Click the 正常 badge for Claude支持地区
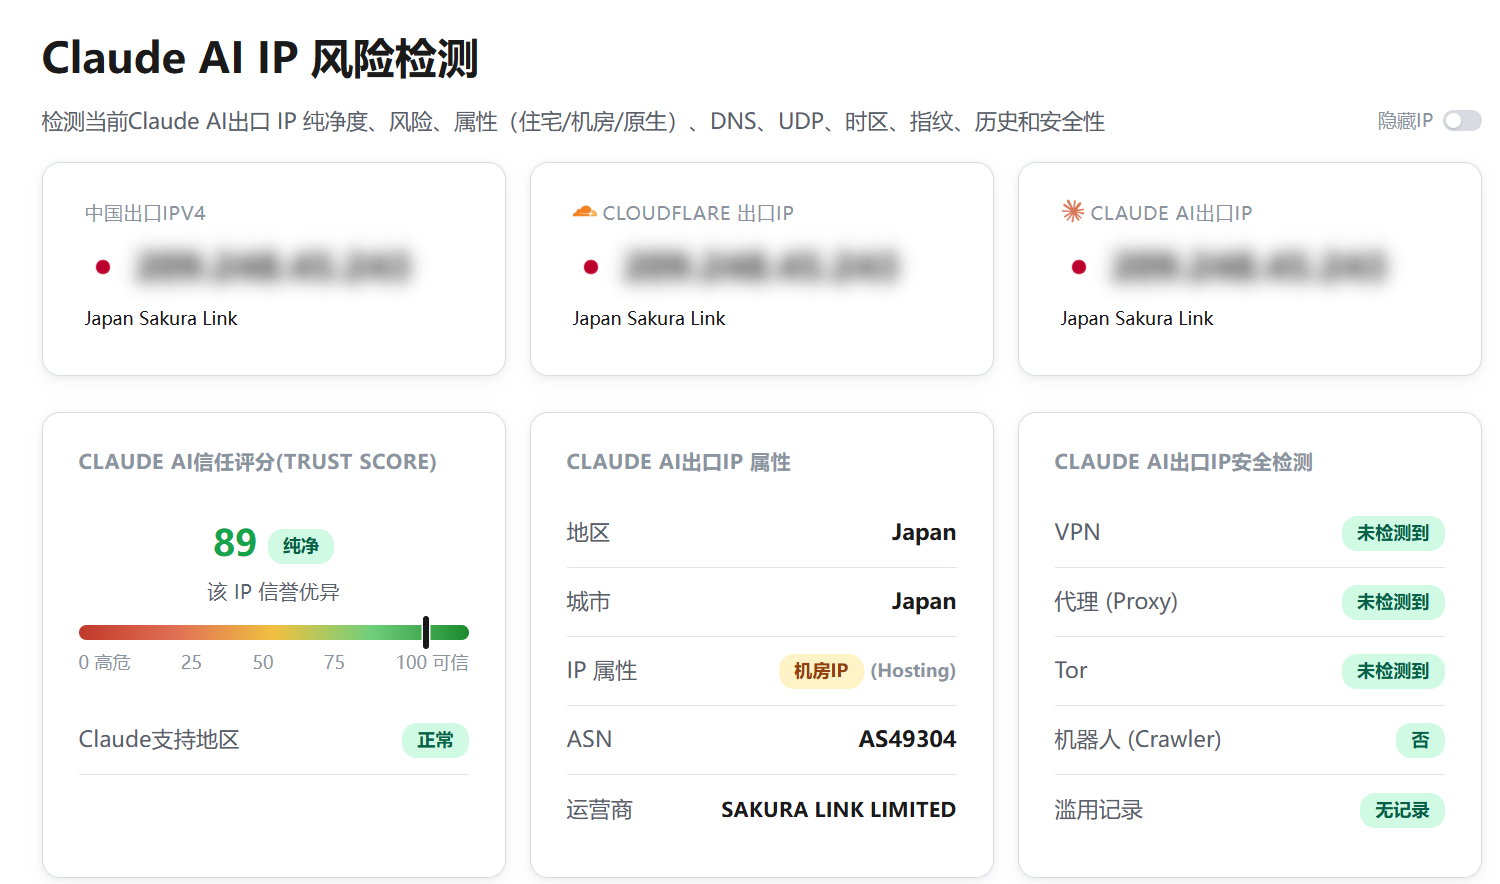The height and width of the screenshot is (884, 1500). tap(435, 740)
